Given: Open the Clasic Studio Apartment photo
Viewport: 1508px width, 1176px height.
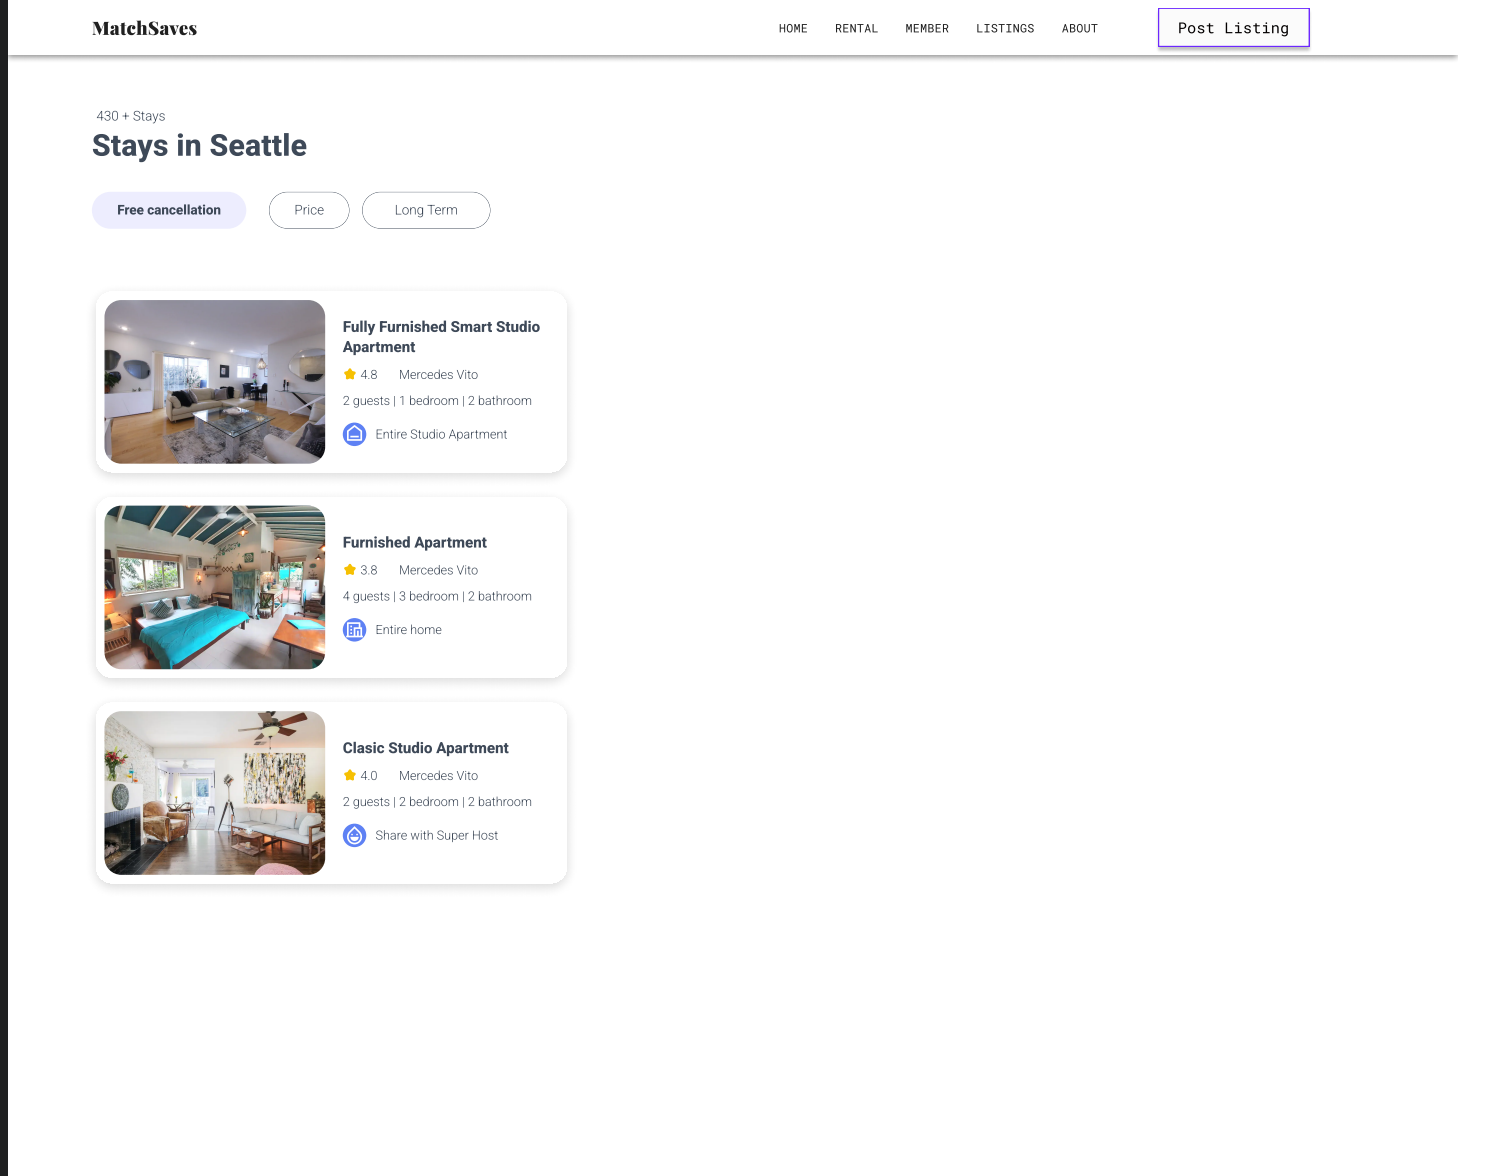Looking at the screenshot, I should (x=215, y=793).
